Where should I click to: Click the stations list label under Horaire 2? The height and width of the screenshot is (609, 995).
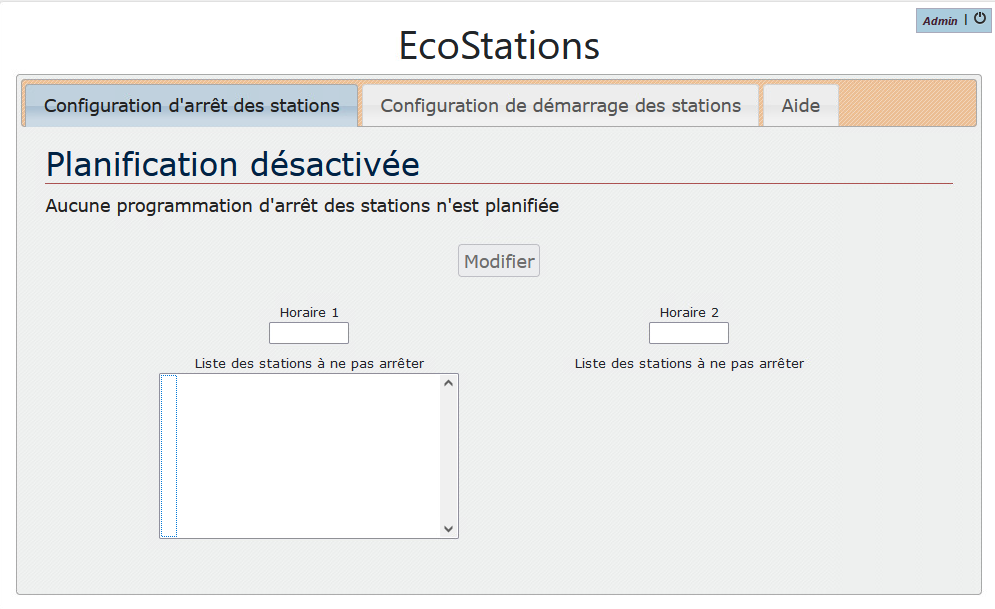point(689,364)
